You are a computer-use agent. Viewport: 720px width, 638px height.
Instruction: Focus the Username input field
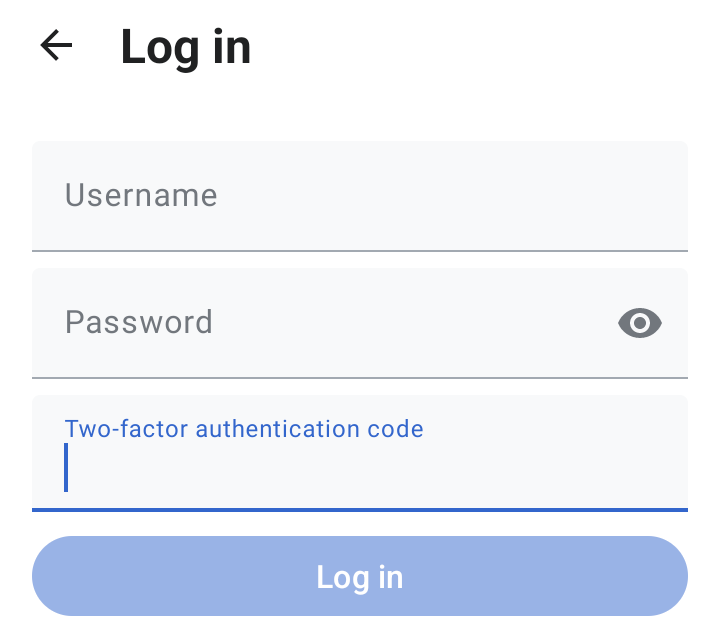(x=360, y=196)
